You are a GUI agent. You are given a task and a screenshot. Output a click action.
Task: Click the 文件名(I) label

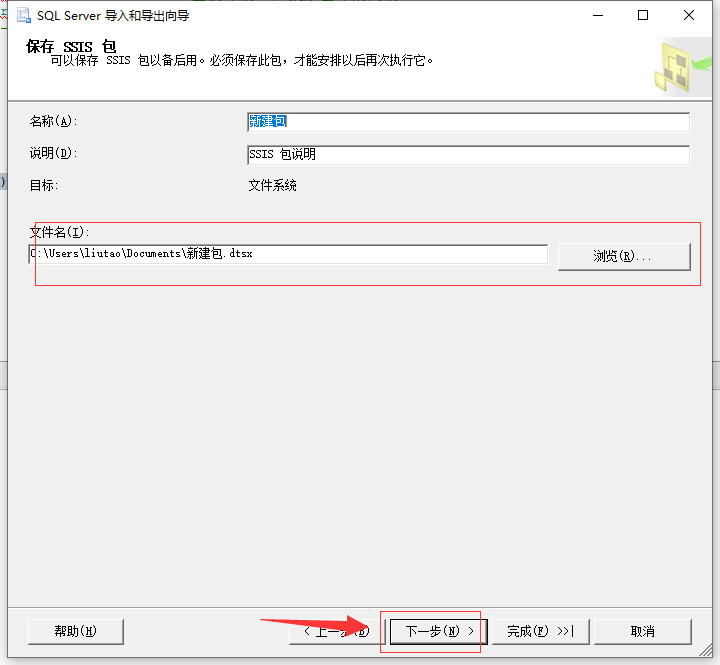point(59,232)
